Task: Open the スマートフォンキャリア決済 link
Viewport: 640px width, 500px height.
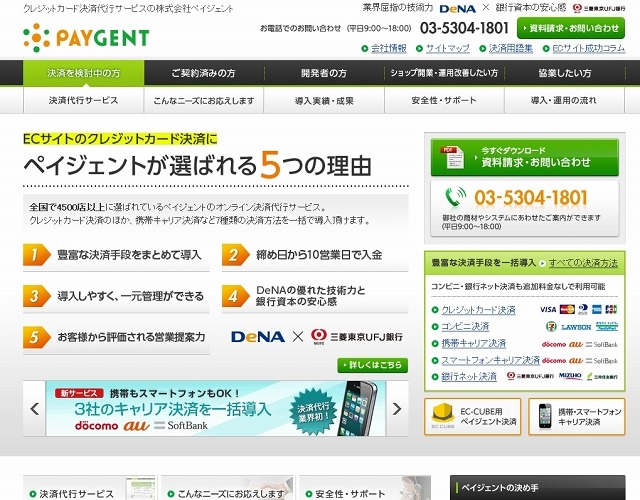Action: click(491, 360)
